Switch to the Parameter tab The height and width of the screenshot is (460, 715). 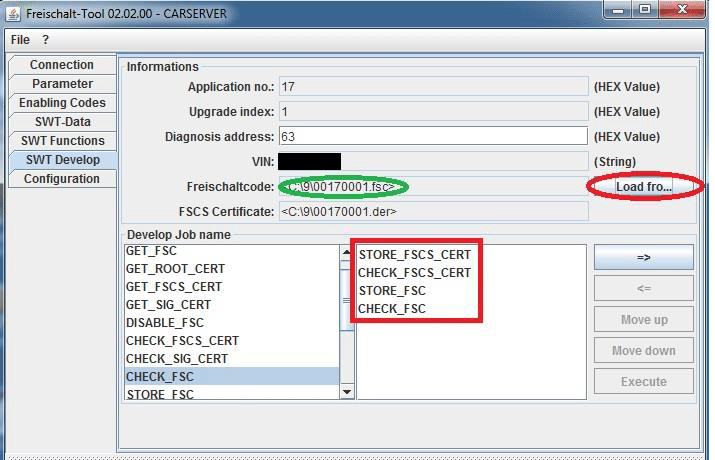coord(61,84)
